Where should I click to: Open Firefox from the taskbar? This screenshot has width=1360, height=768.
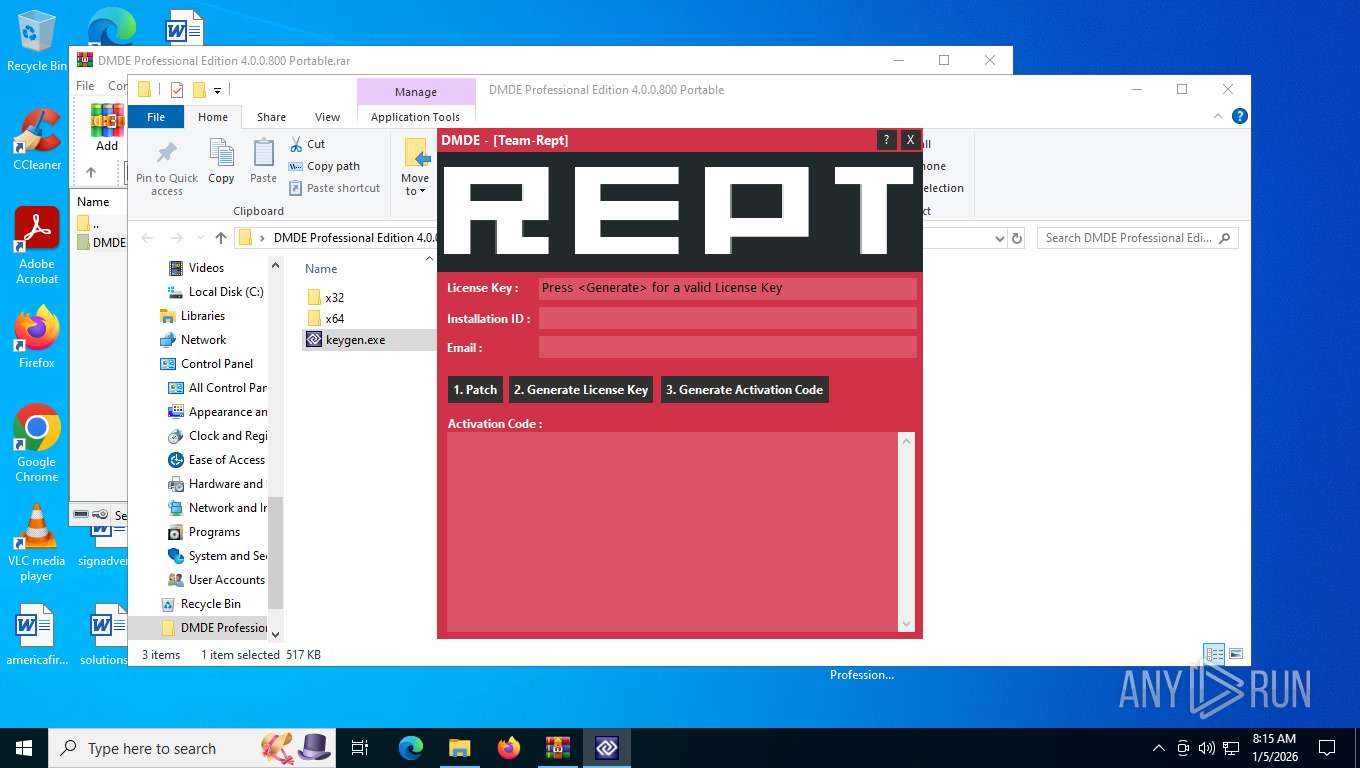click(509, 748)
